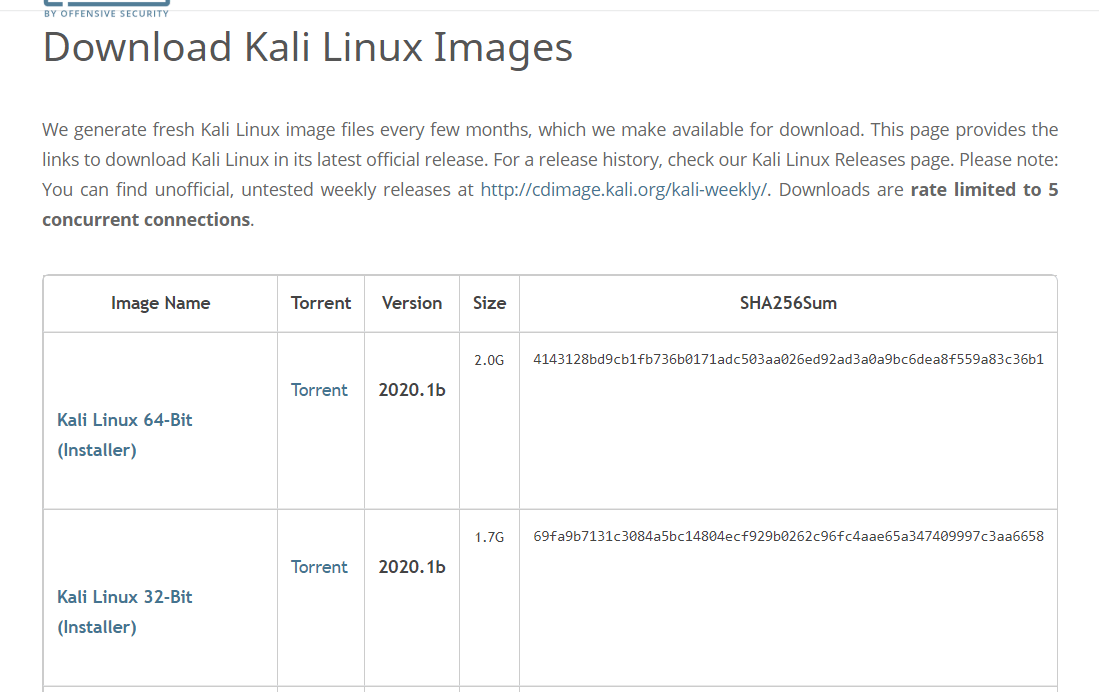Viewport: 1099px width, 692px height.
Task: Click version 2020.1b in the 64-Bit row
Action: 412,390
